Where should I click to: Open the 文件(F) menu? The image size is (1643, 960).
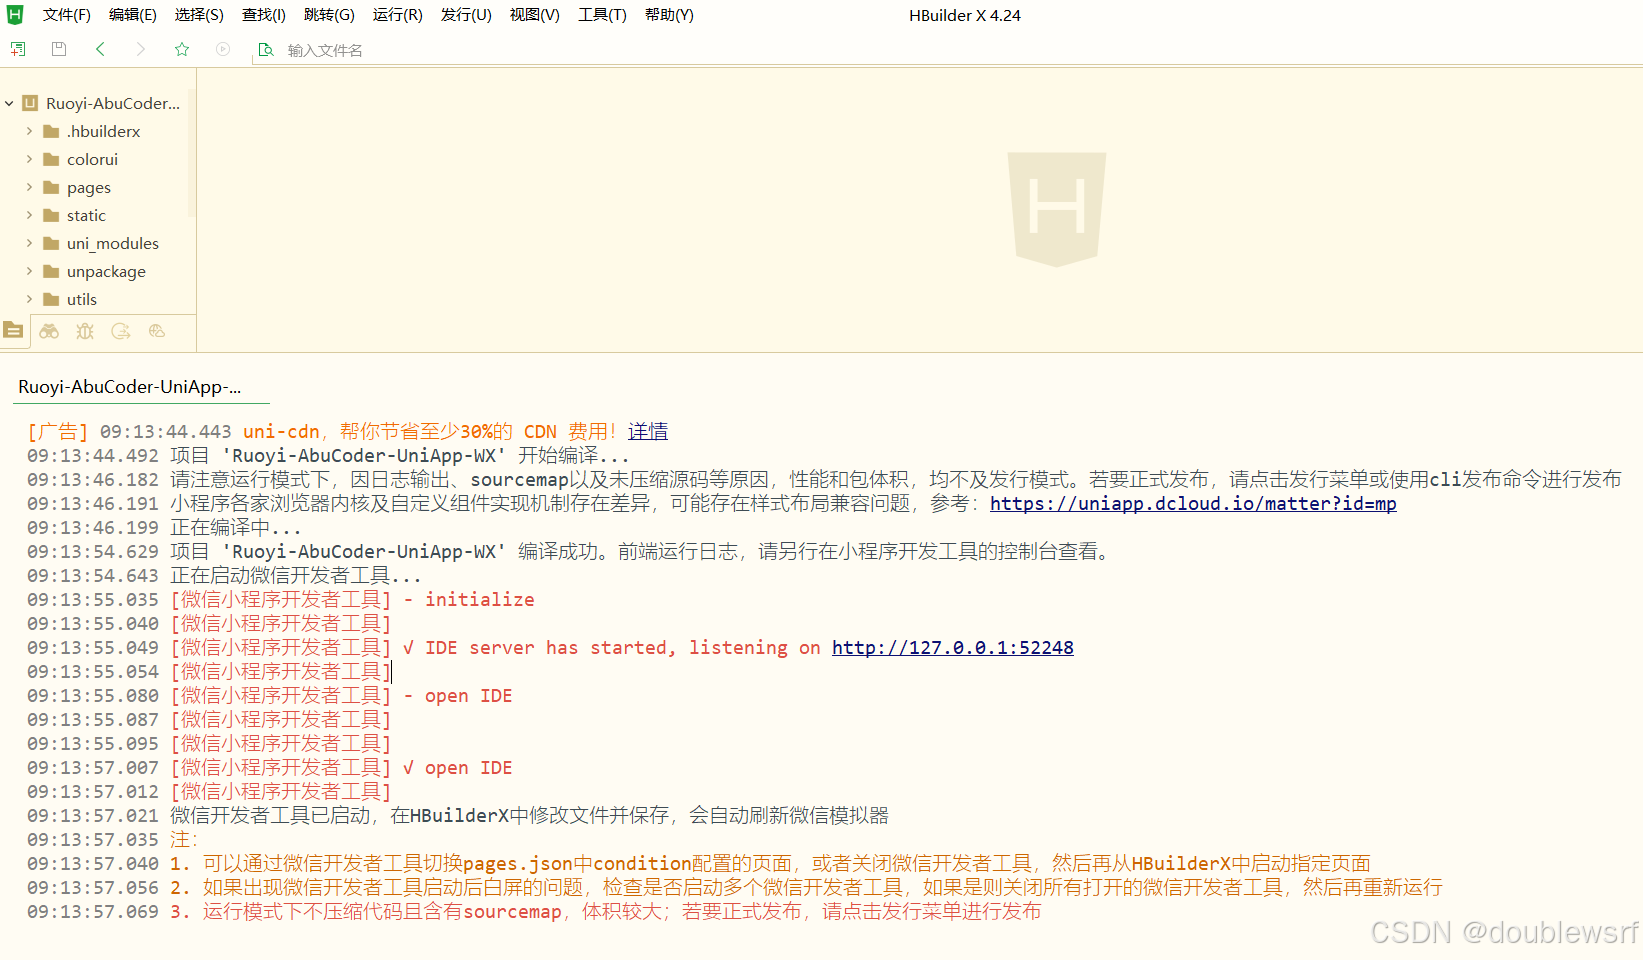(x=67, y=15)
